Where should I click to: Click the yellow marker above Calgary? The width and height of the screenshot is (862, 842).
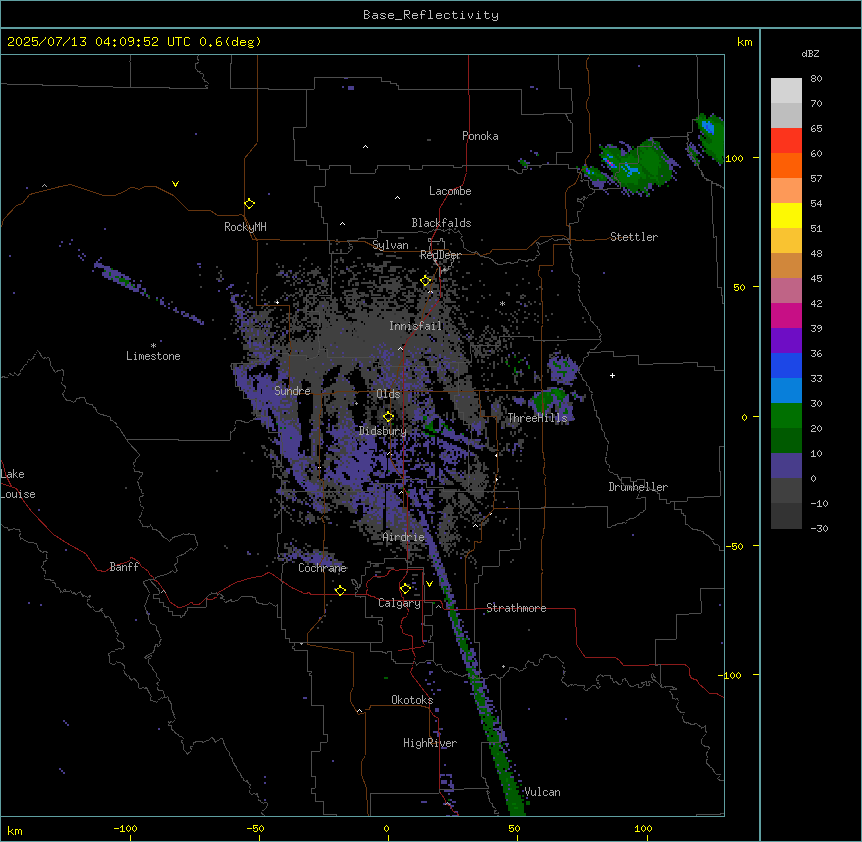405,589
